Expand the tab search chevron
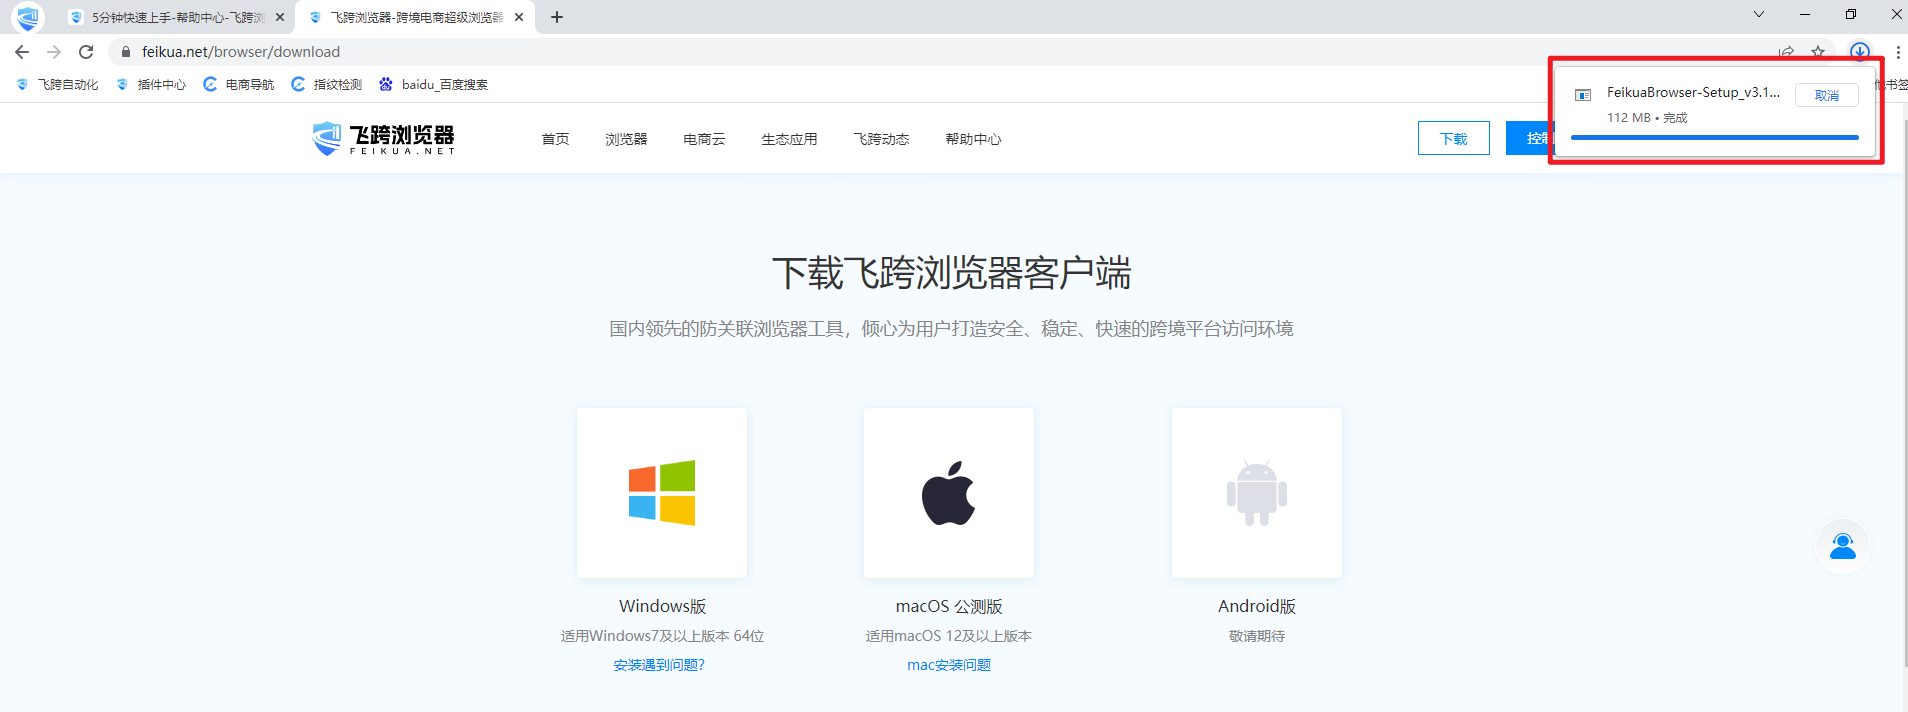This screenshot has width=1908, height=712. tap(1758, 14)
